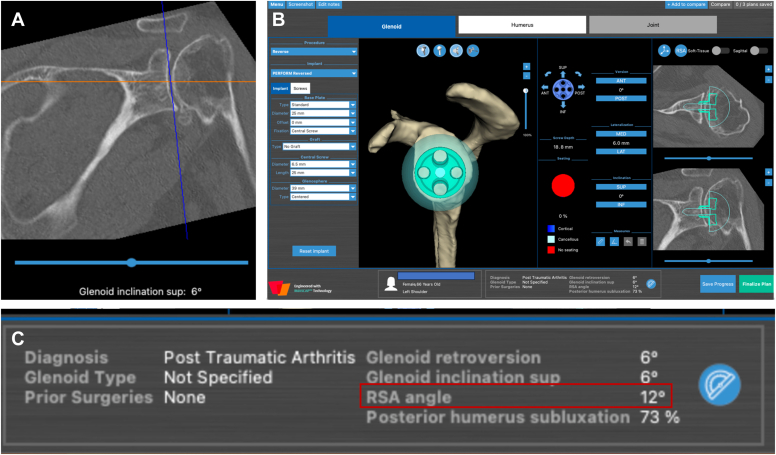Open the Procedure dropdown showing Reverse
The height and width of the screenshot is (455, 776).
(x=314, y=51)
